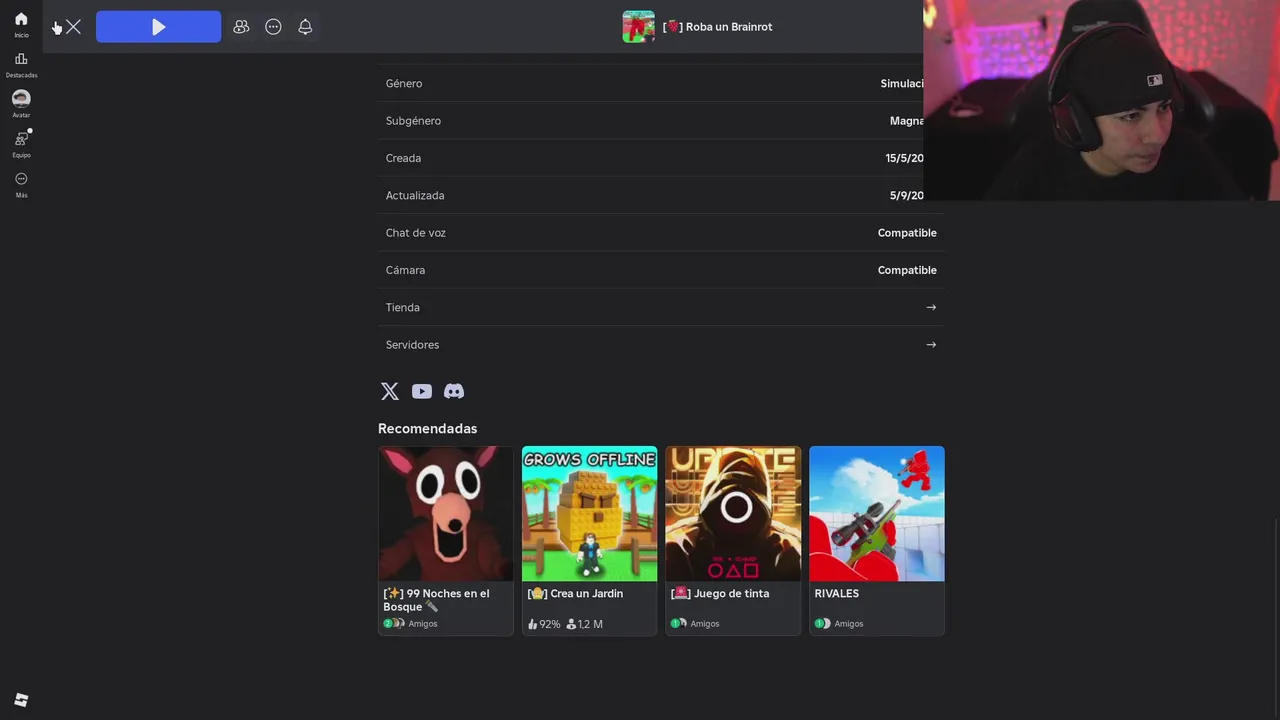
Task: Click the 1,2 M player count
Action: pos(584,624)
